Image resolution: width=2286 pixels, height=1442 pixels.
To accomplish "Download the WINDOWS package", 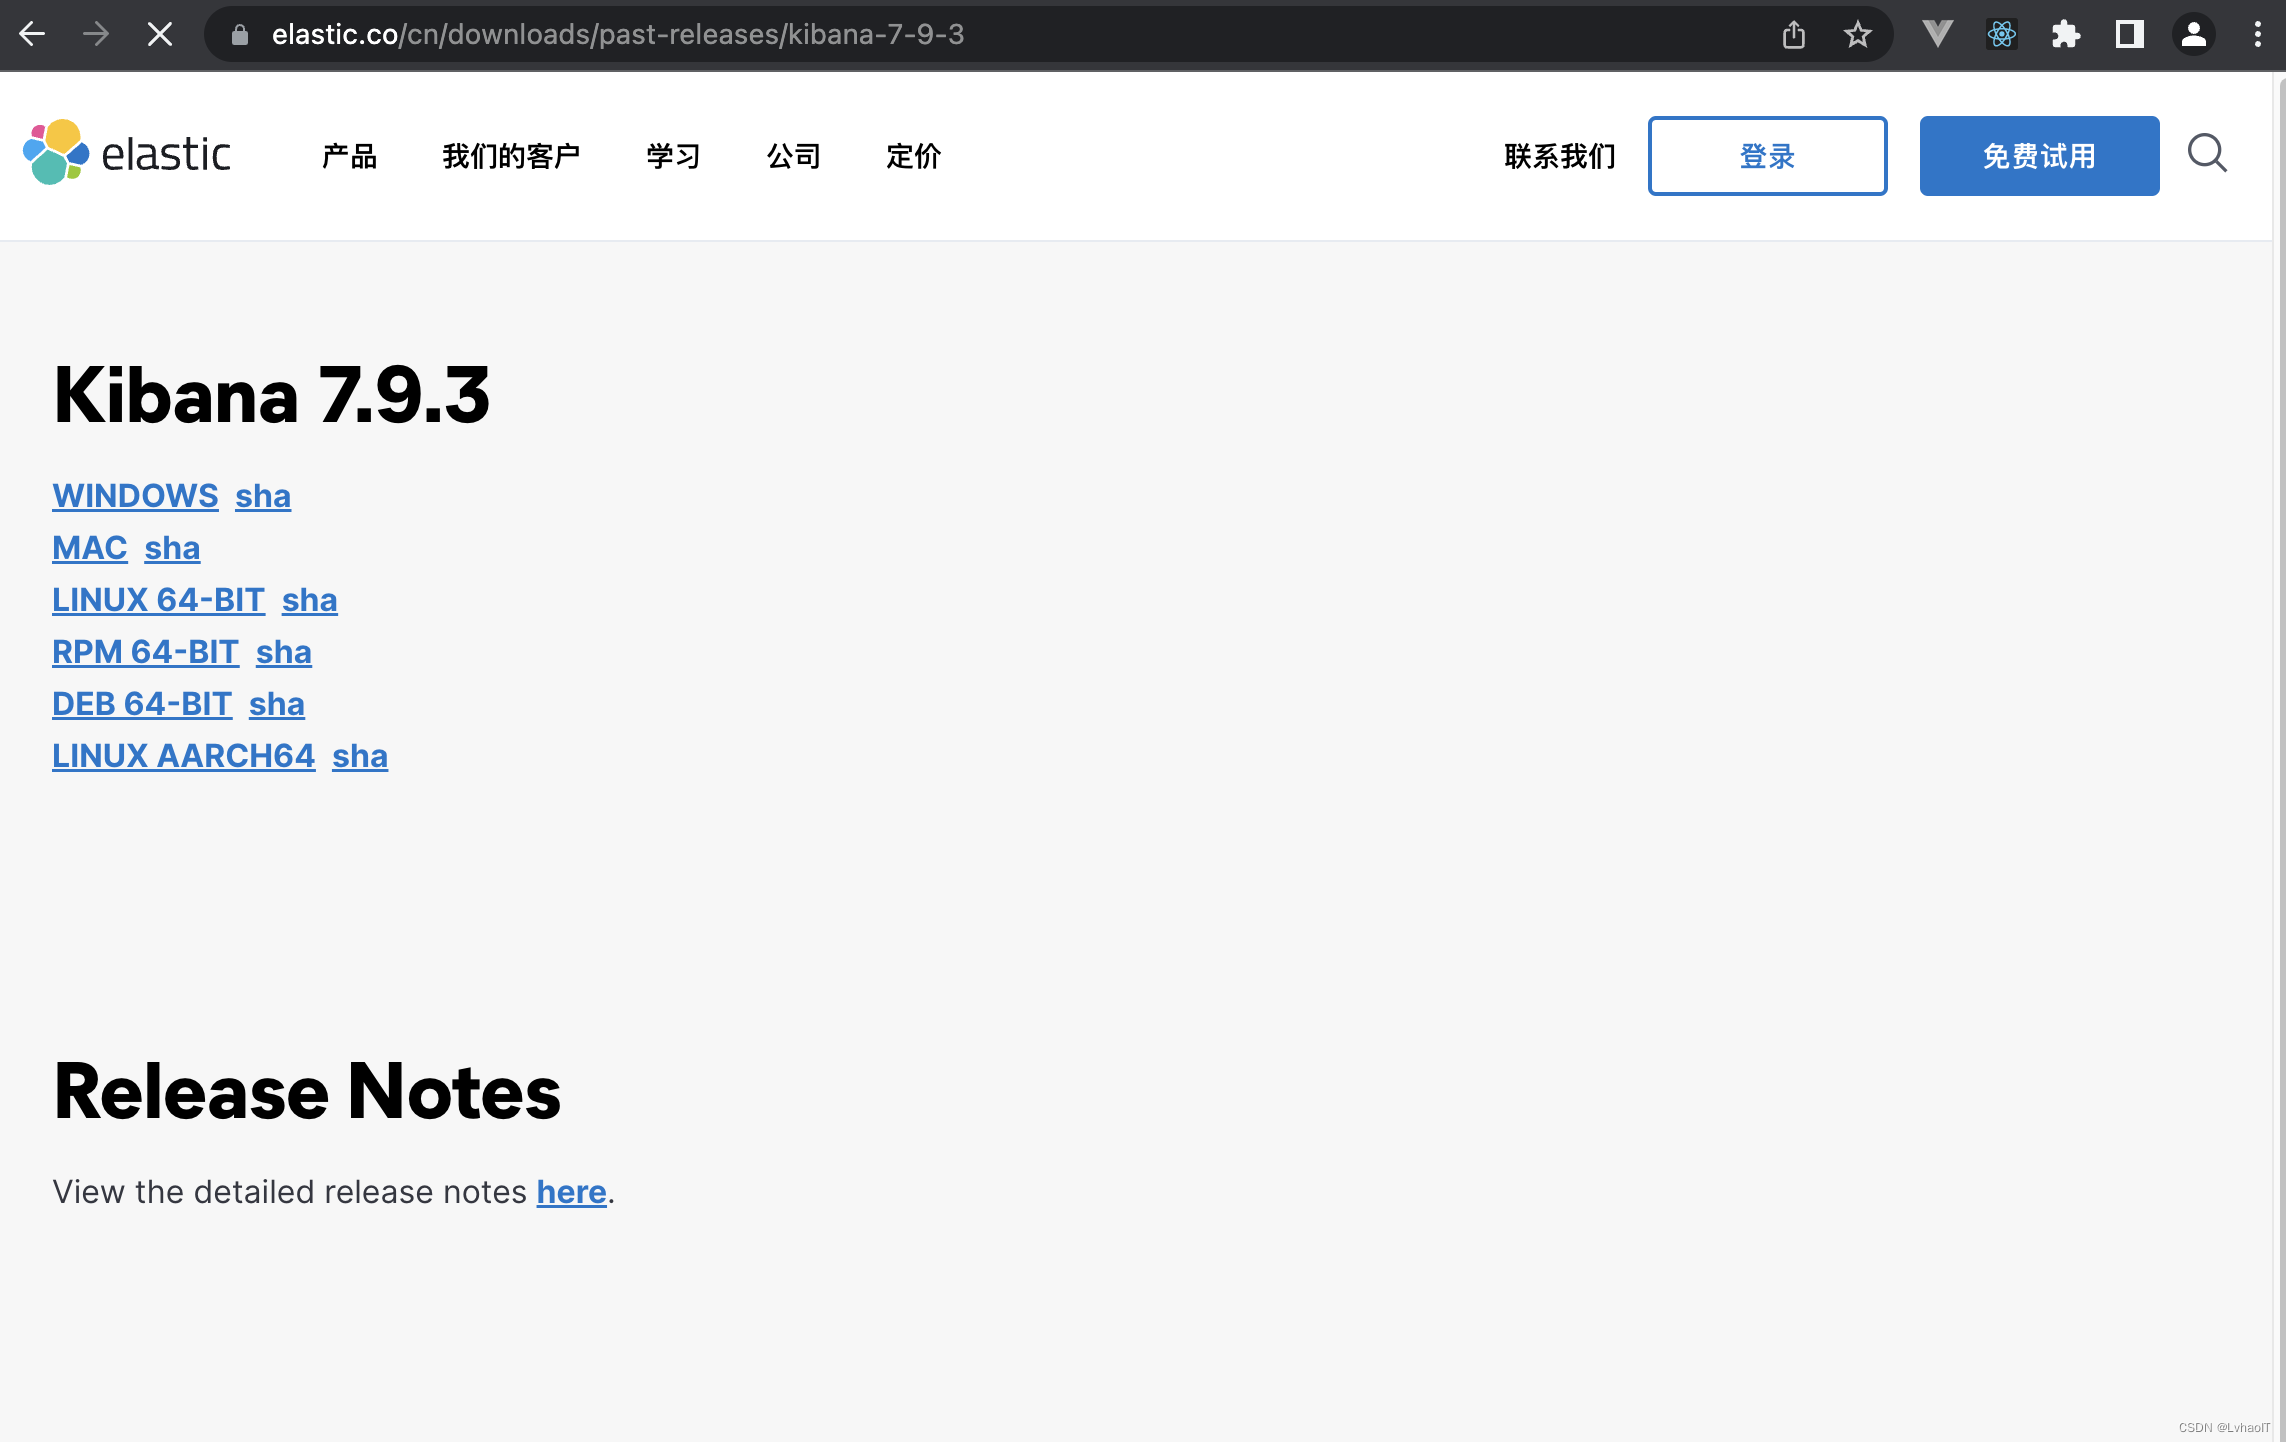I will (135, 496).
